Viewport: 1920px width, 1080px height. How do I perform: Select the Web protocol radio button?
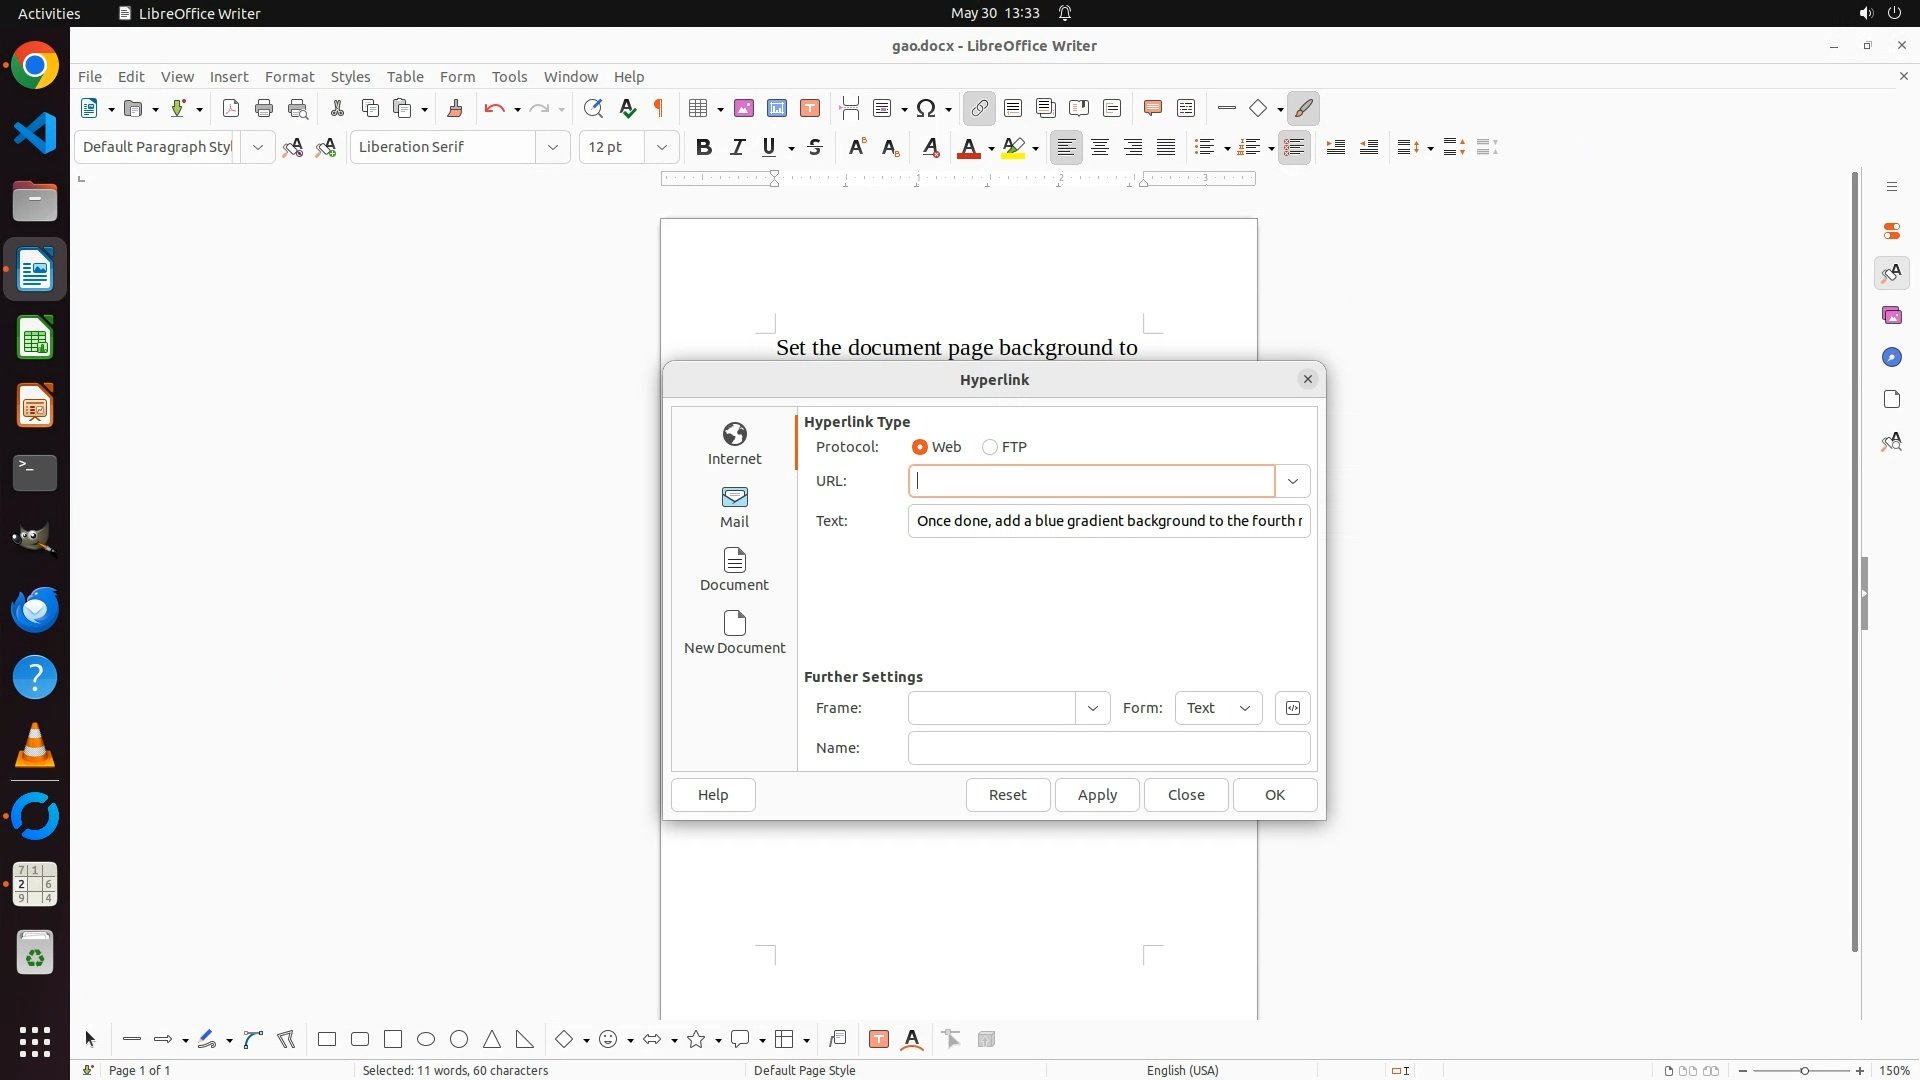point(920,447)
